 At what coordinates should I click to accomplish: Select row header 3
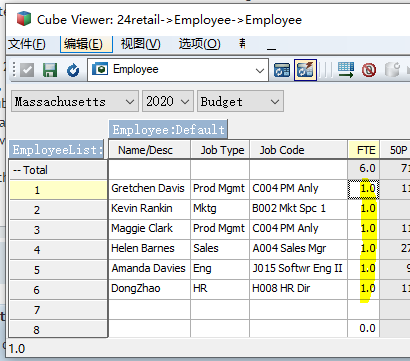(58, 230)
